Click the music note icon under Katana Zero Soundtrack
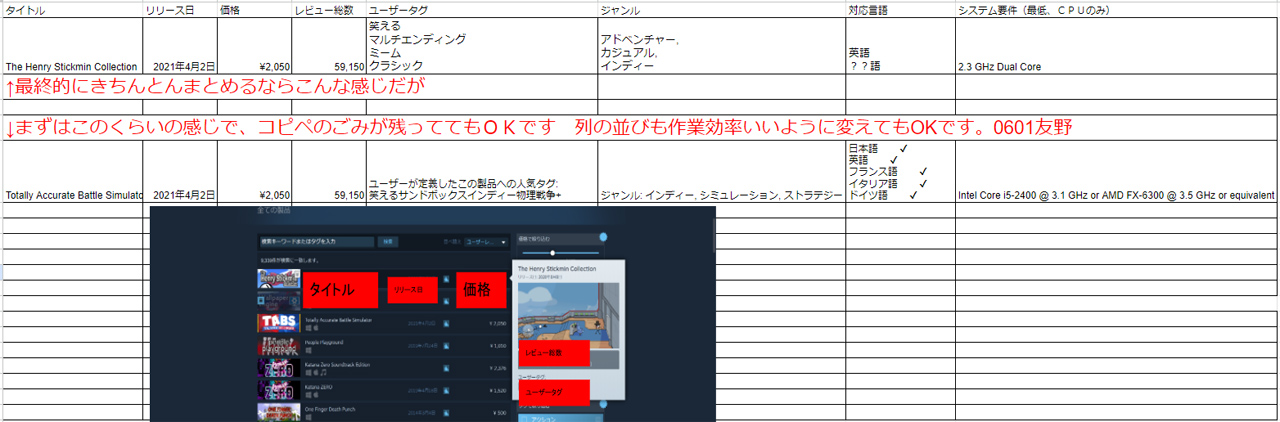Screen dimensions: 1280x422 pos(324,373)
